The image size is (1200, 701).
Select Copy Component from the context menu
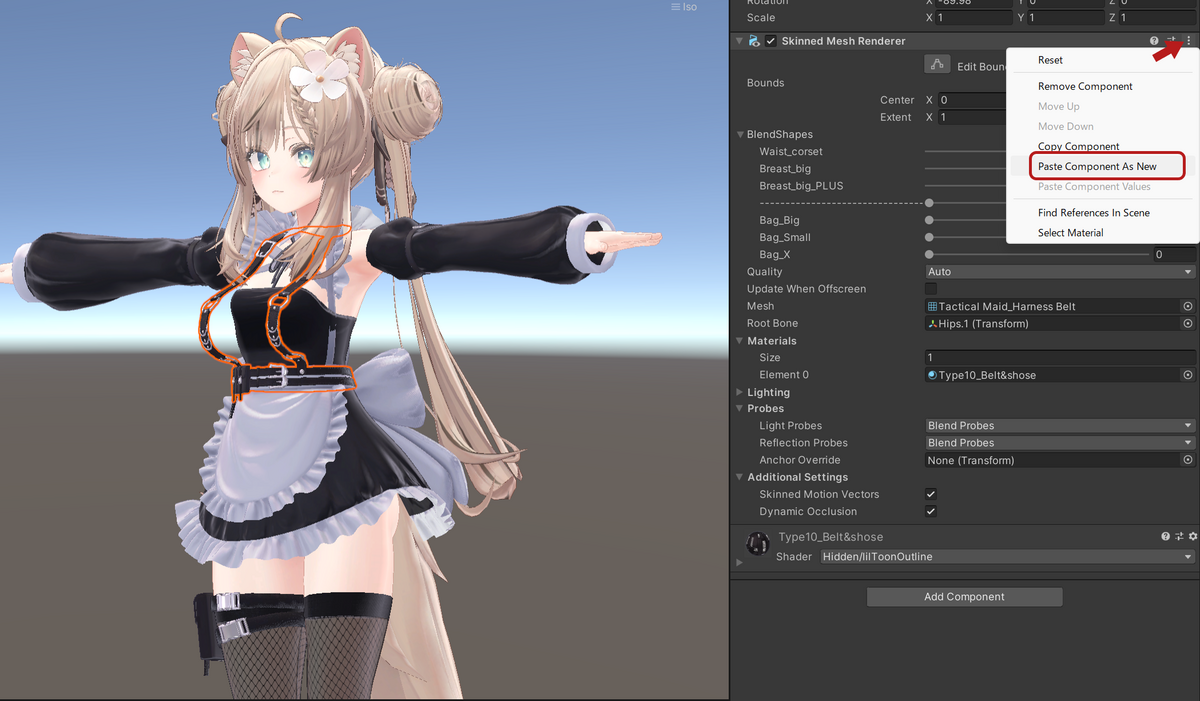click(1077, 145)
